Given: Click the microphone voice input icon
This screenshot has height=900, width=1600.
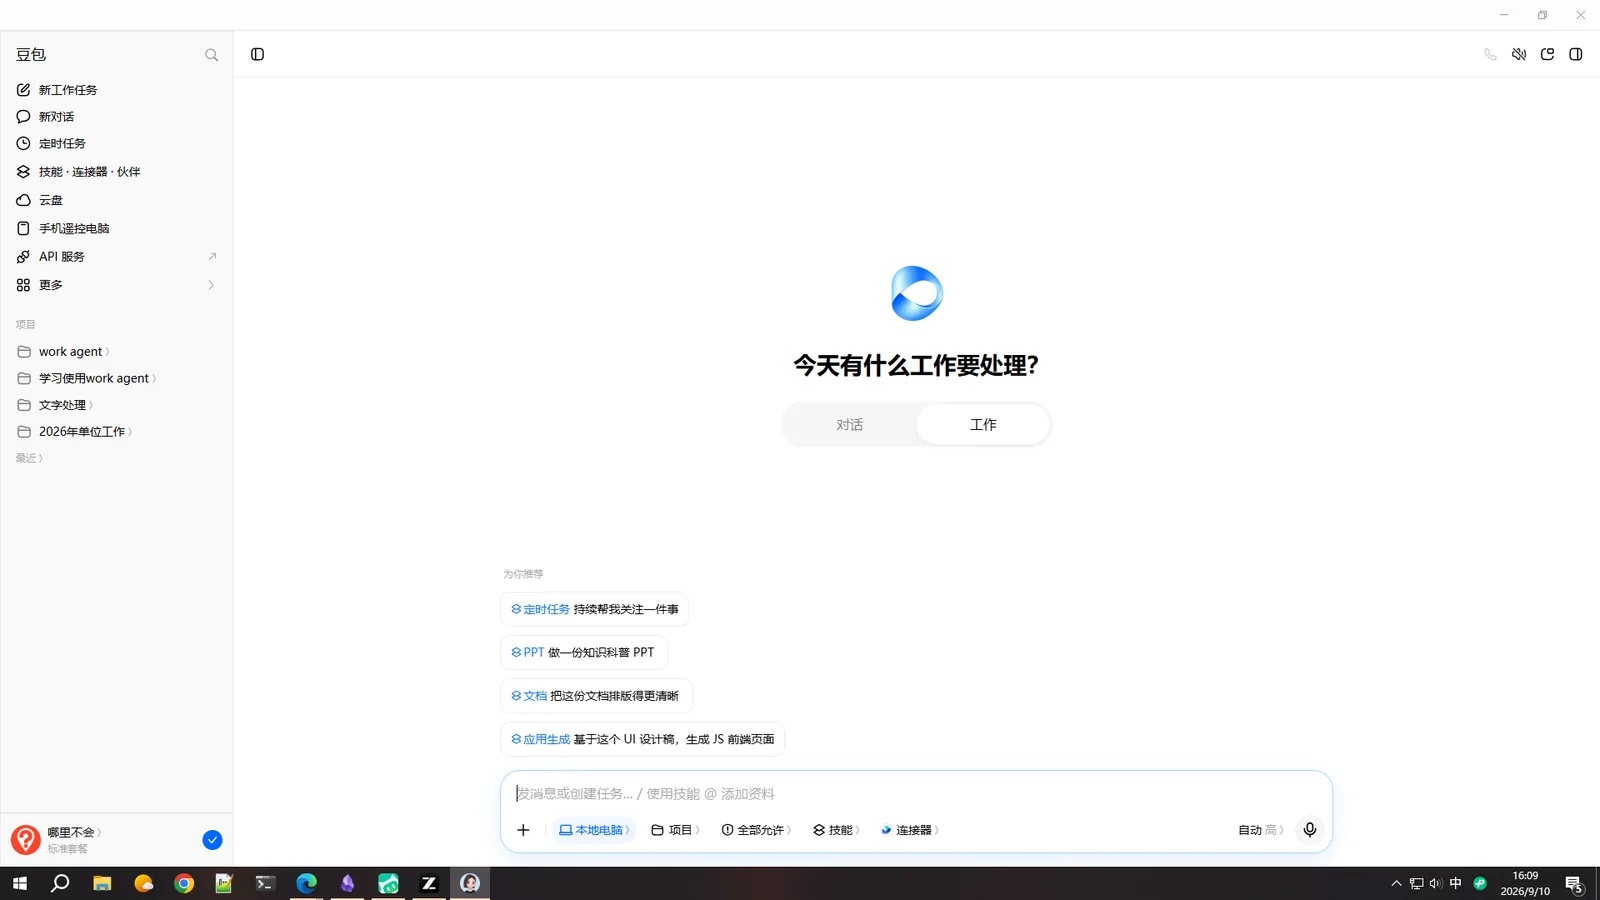Looking at the screenshot, I should point(1310,830).
